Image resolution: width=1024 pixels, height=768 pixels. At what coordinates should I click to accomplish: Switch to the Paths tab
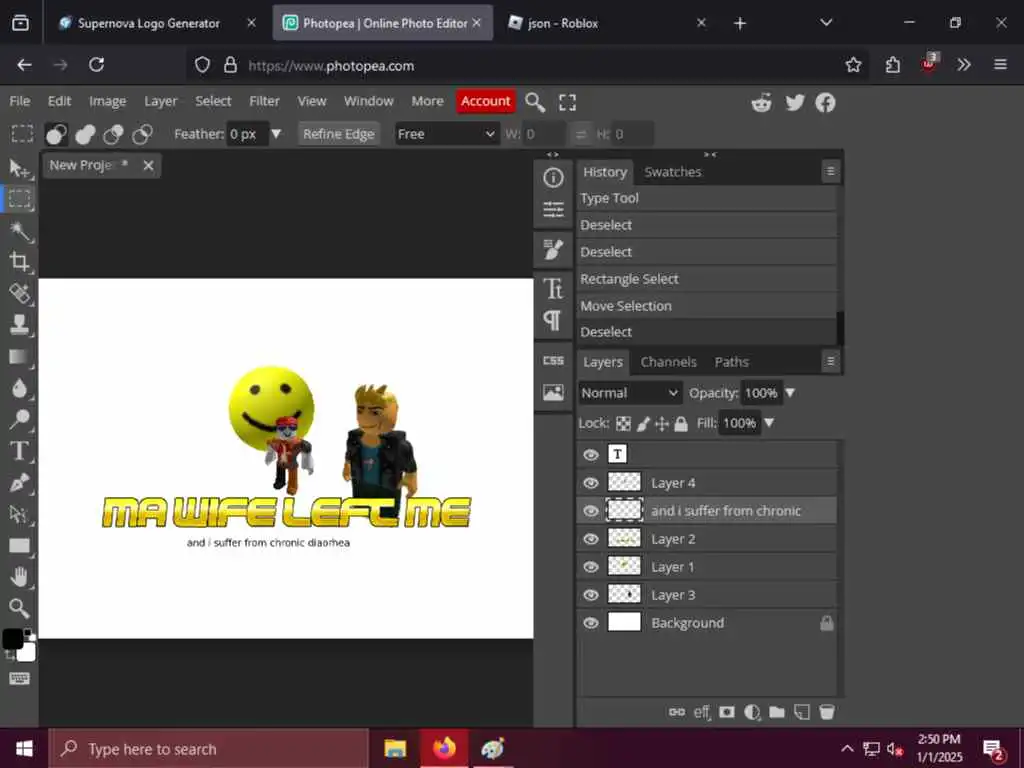coord(731,362)
